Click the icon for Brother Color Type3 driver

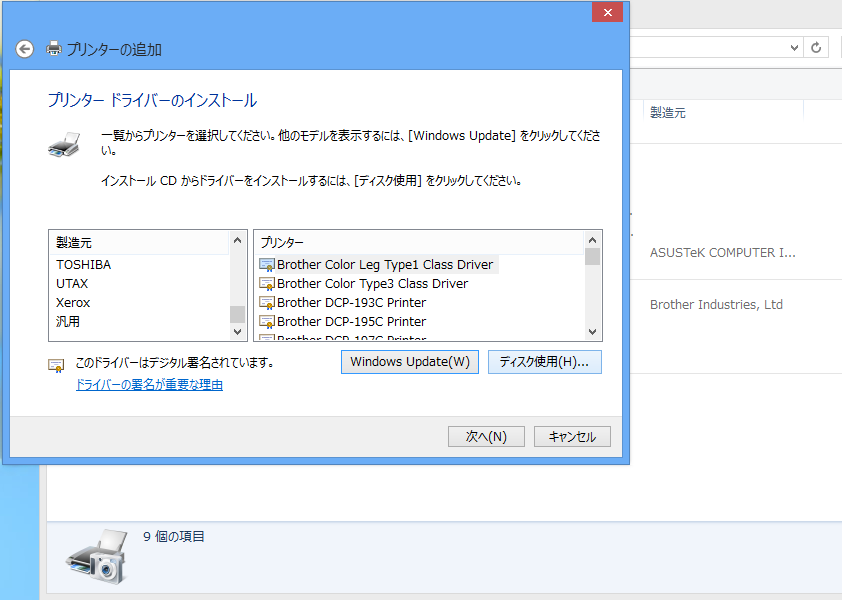[x=267, y=284]
